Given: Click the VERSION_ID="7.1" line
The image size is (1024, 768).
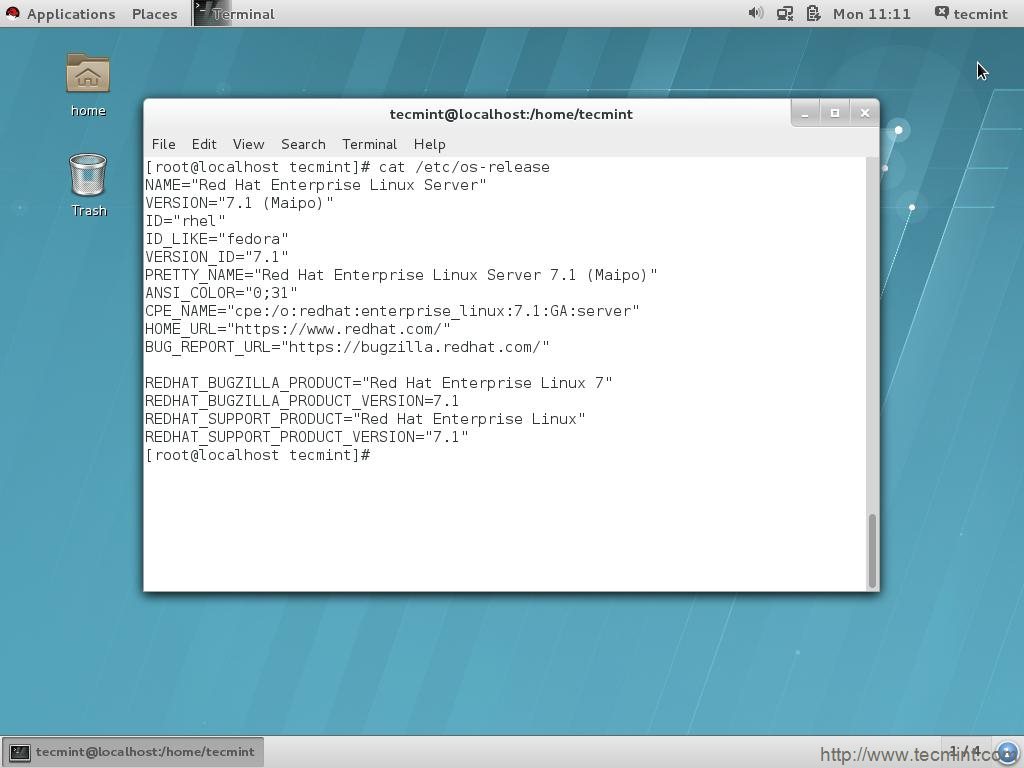Looking at the screenshot, I should pos(216,257).
